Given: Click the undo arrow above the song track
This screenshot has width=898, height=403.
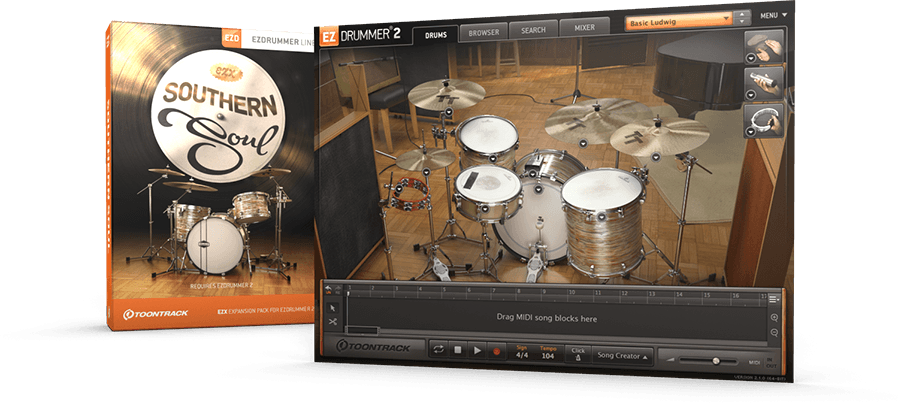Looking at the screenshot, I should tap(329, 289).
